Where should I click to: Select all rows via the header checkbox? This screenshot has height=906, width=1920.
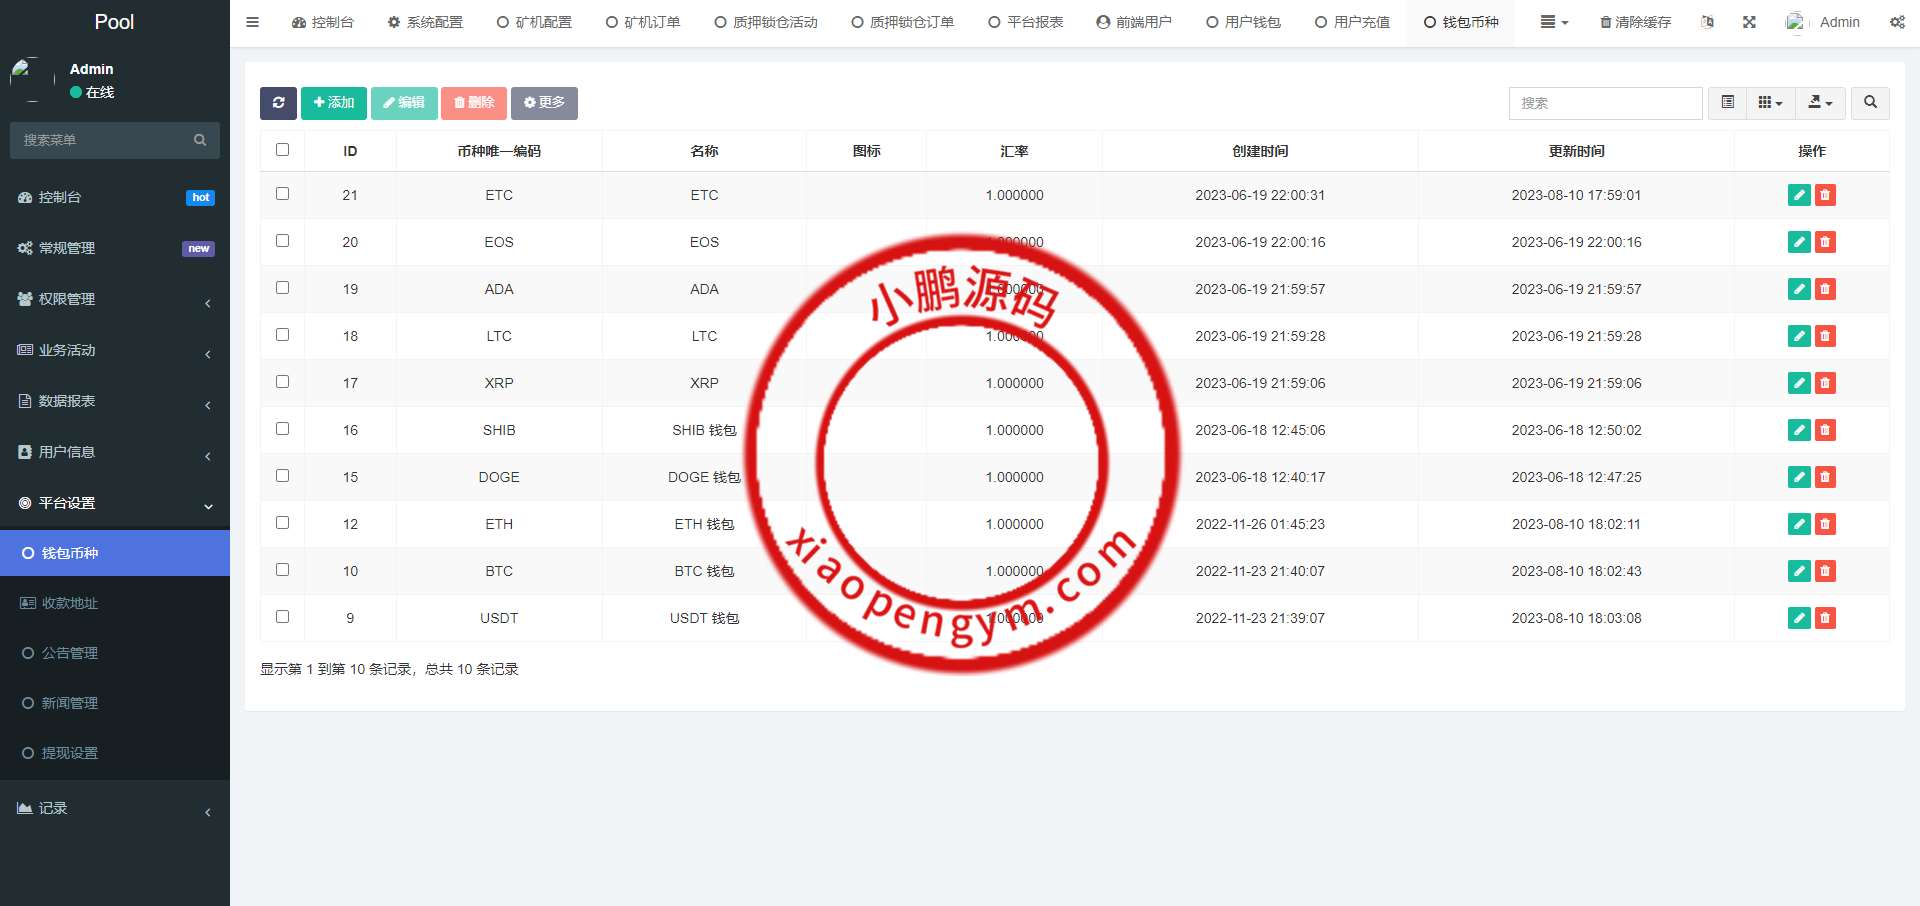(x=282, y=149)
